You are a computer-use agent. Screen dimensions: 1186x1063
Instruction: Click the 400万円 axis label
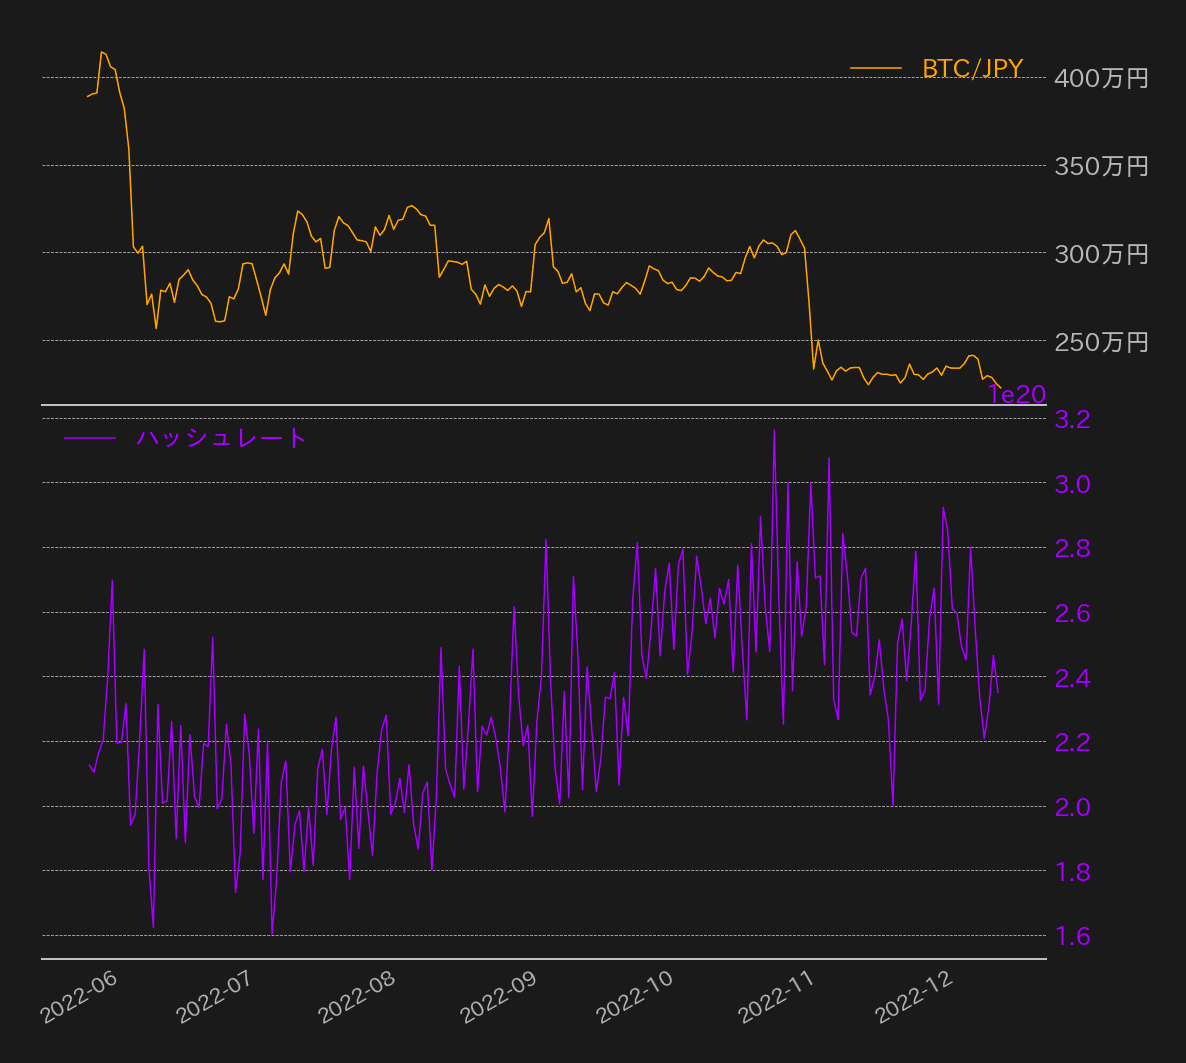point(1102,78)
